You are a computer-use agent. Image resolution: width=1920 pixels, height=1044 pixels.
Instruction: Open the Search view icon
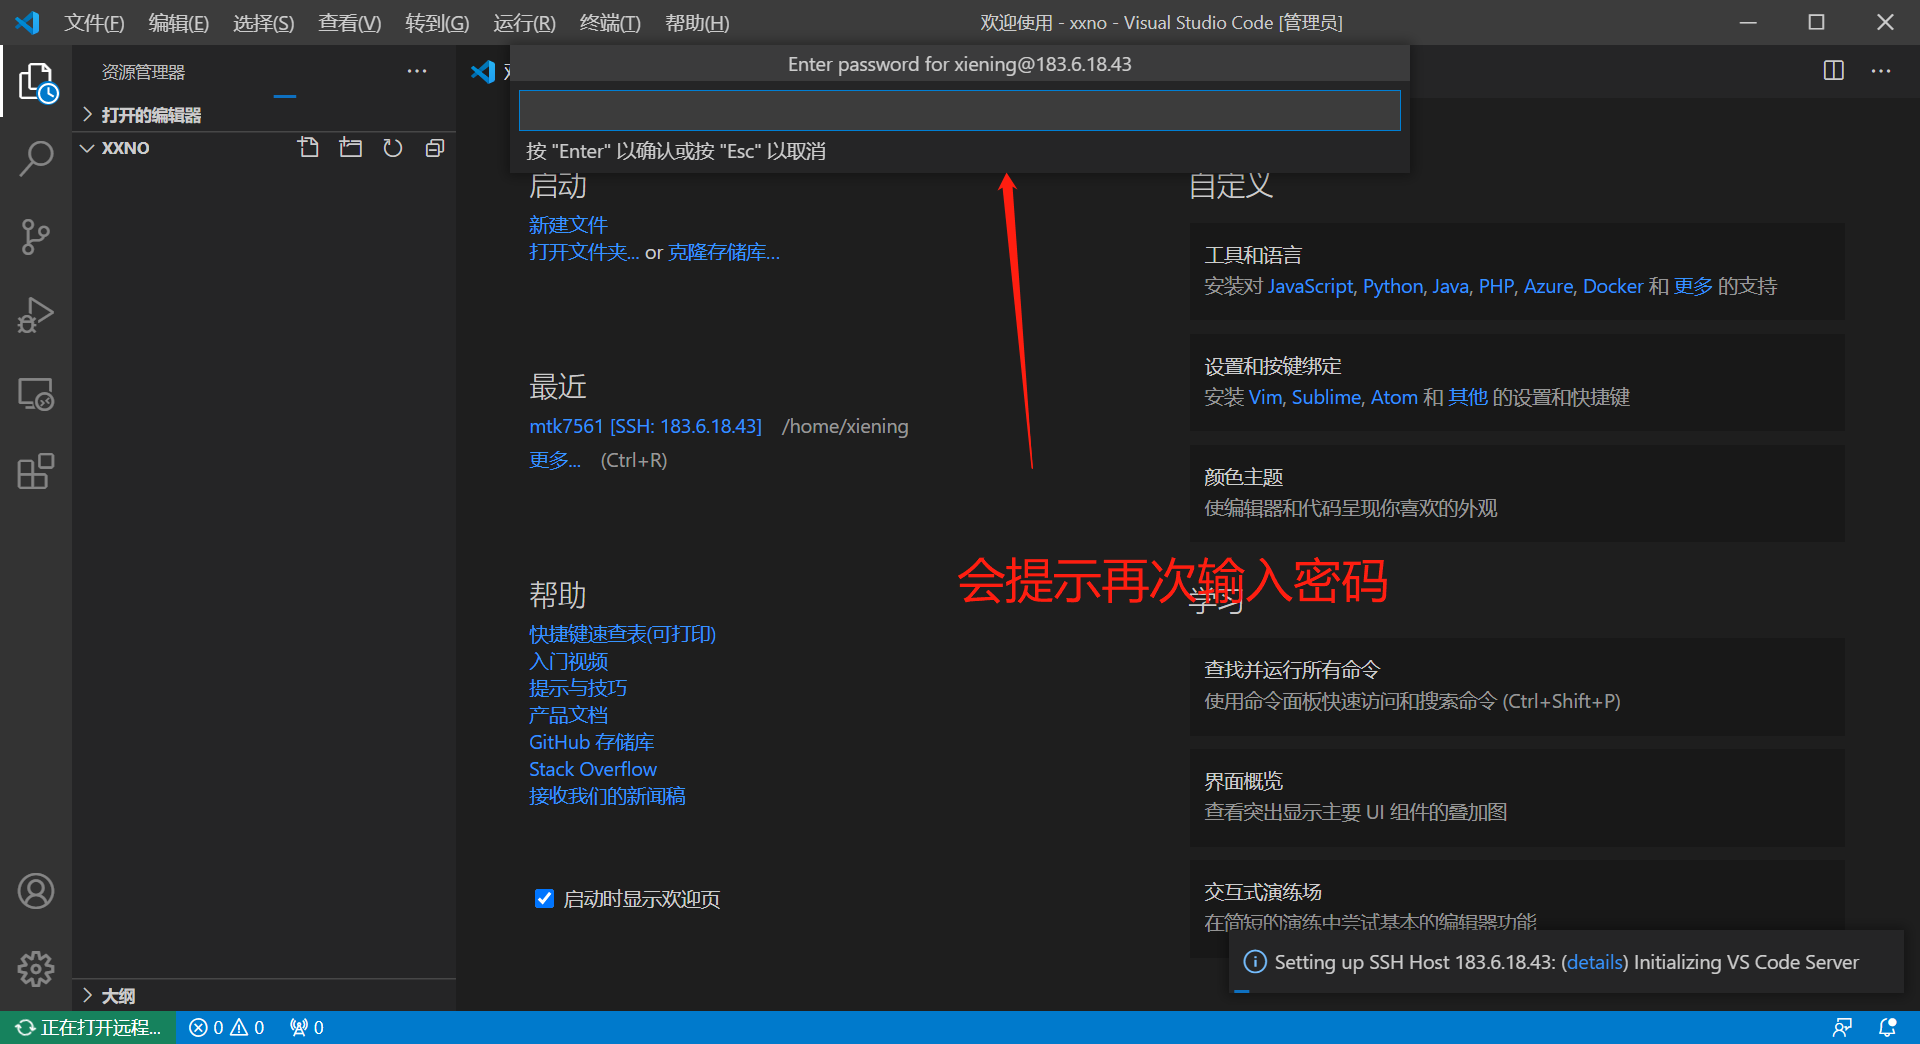point(37,159)
